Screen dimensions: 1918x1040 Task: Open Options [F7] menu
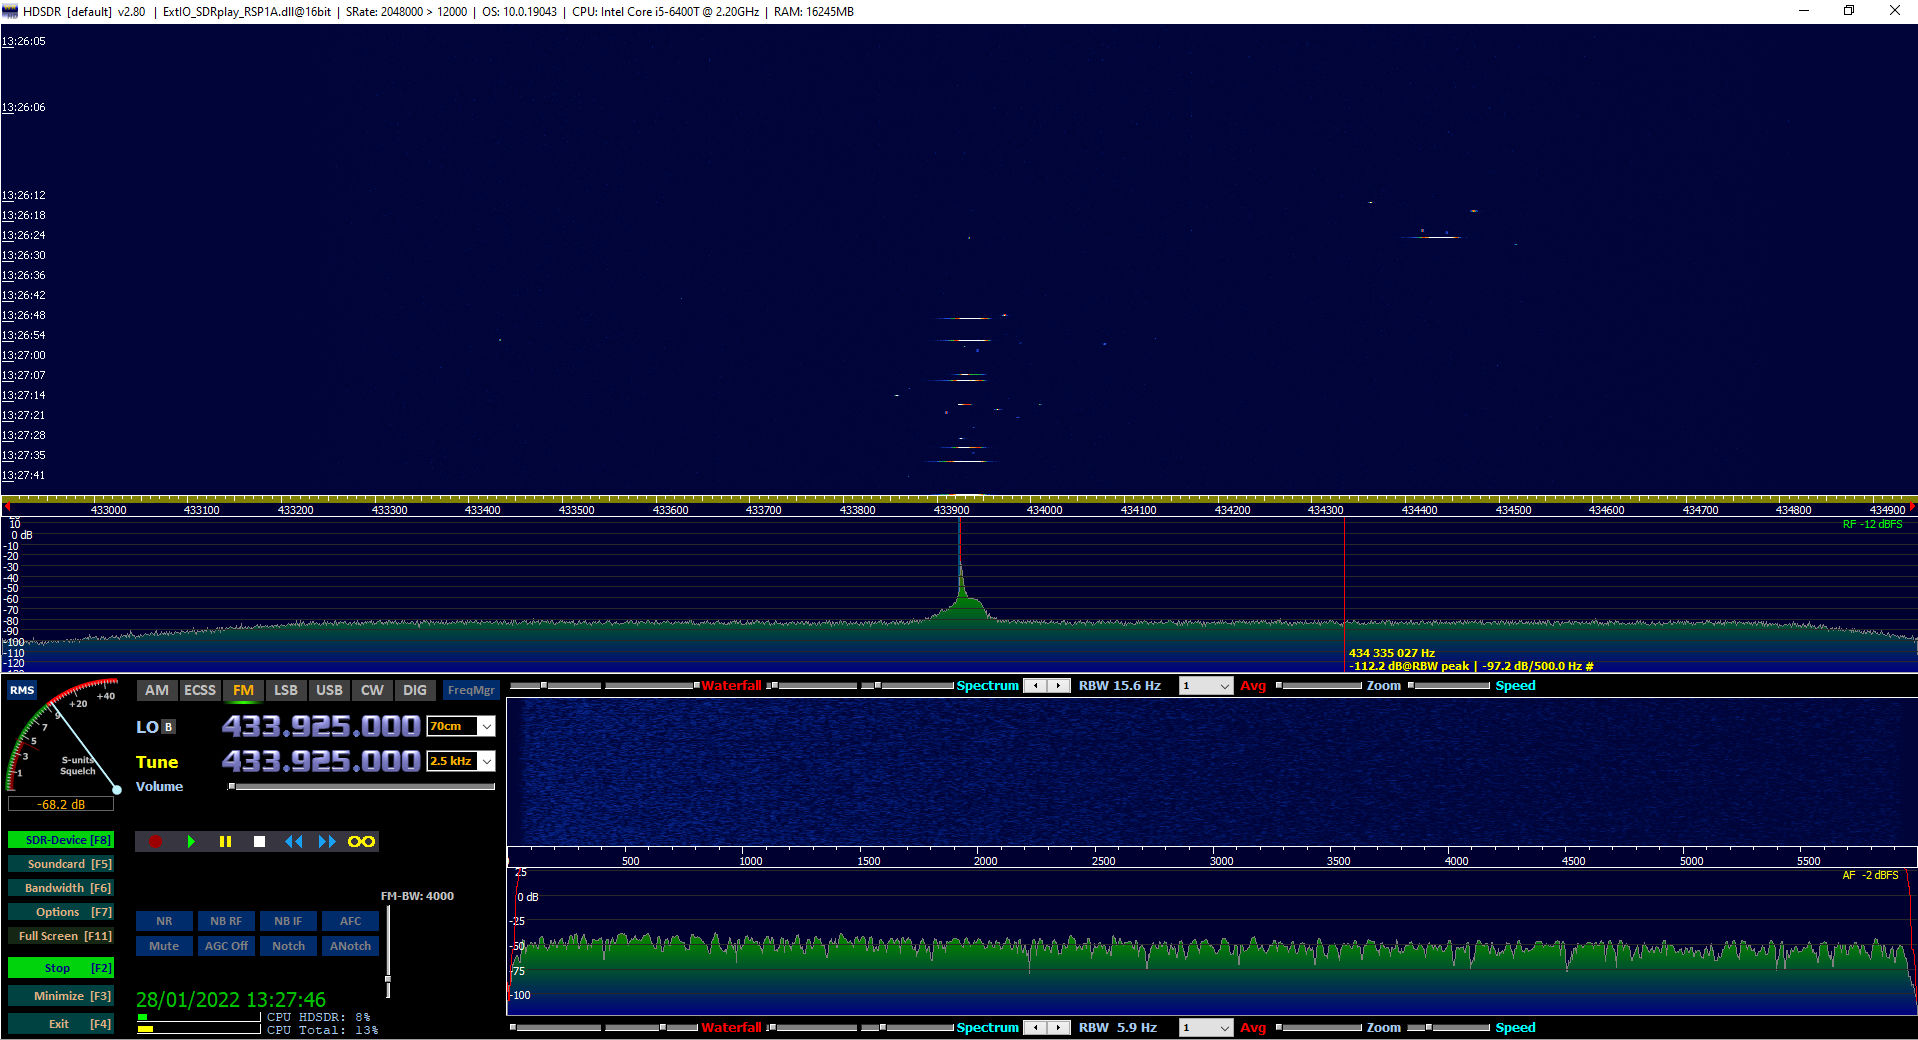61,912
